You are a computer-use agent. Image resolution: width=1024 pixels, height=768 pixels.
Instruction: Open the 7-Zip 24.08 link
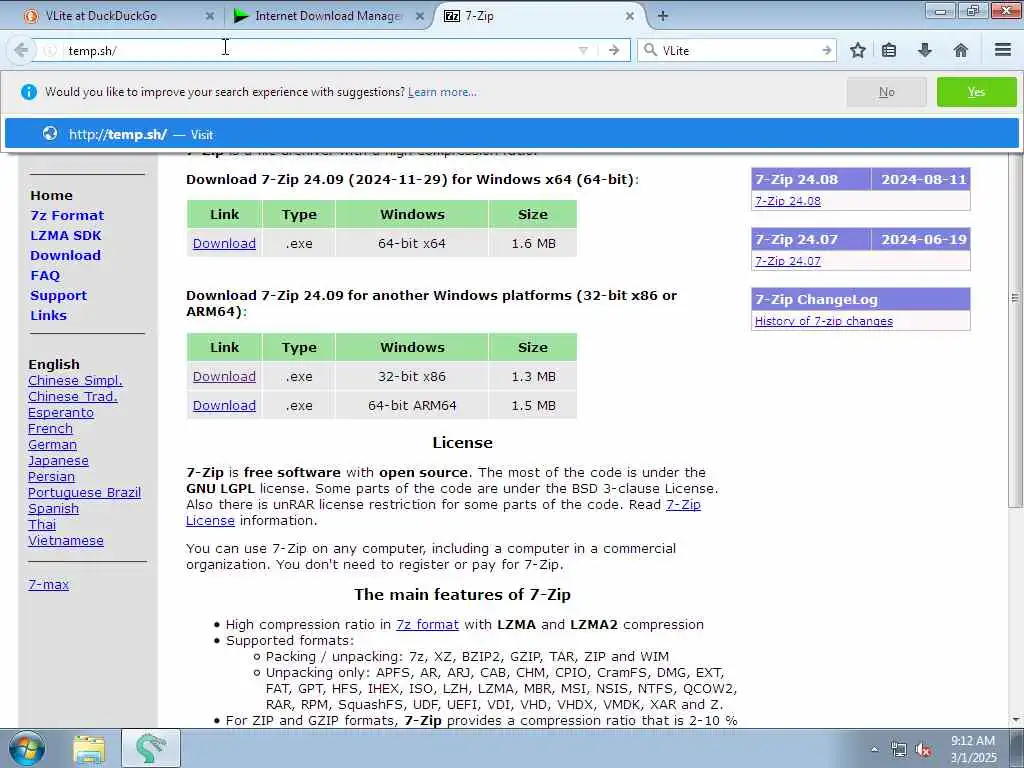[x=788, y=201]
